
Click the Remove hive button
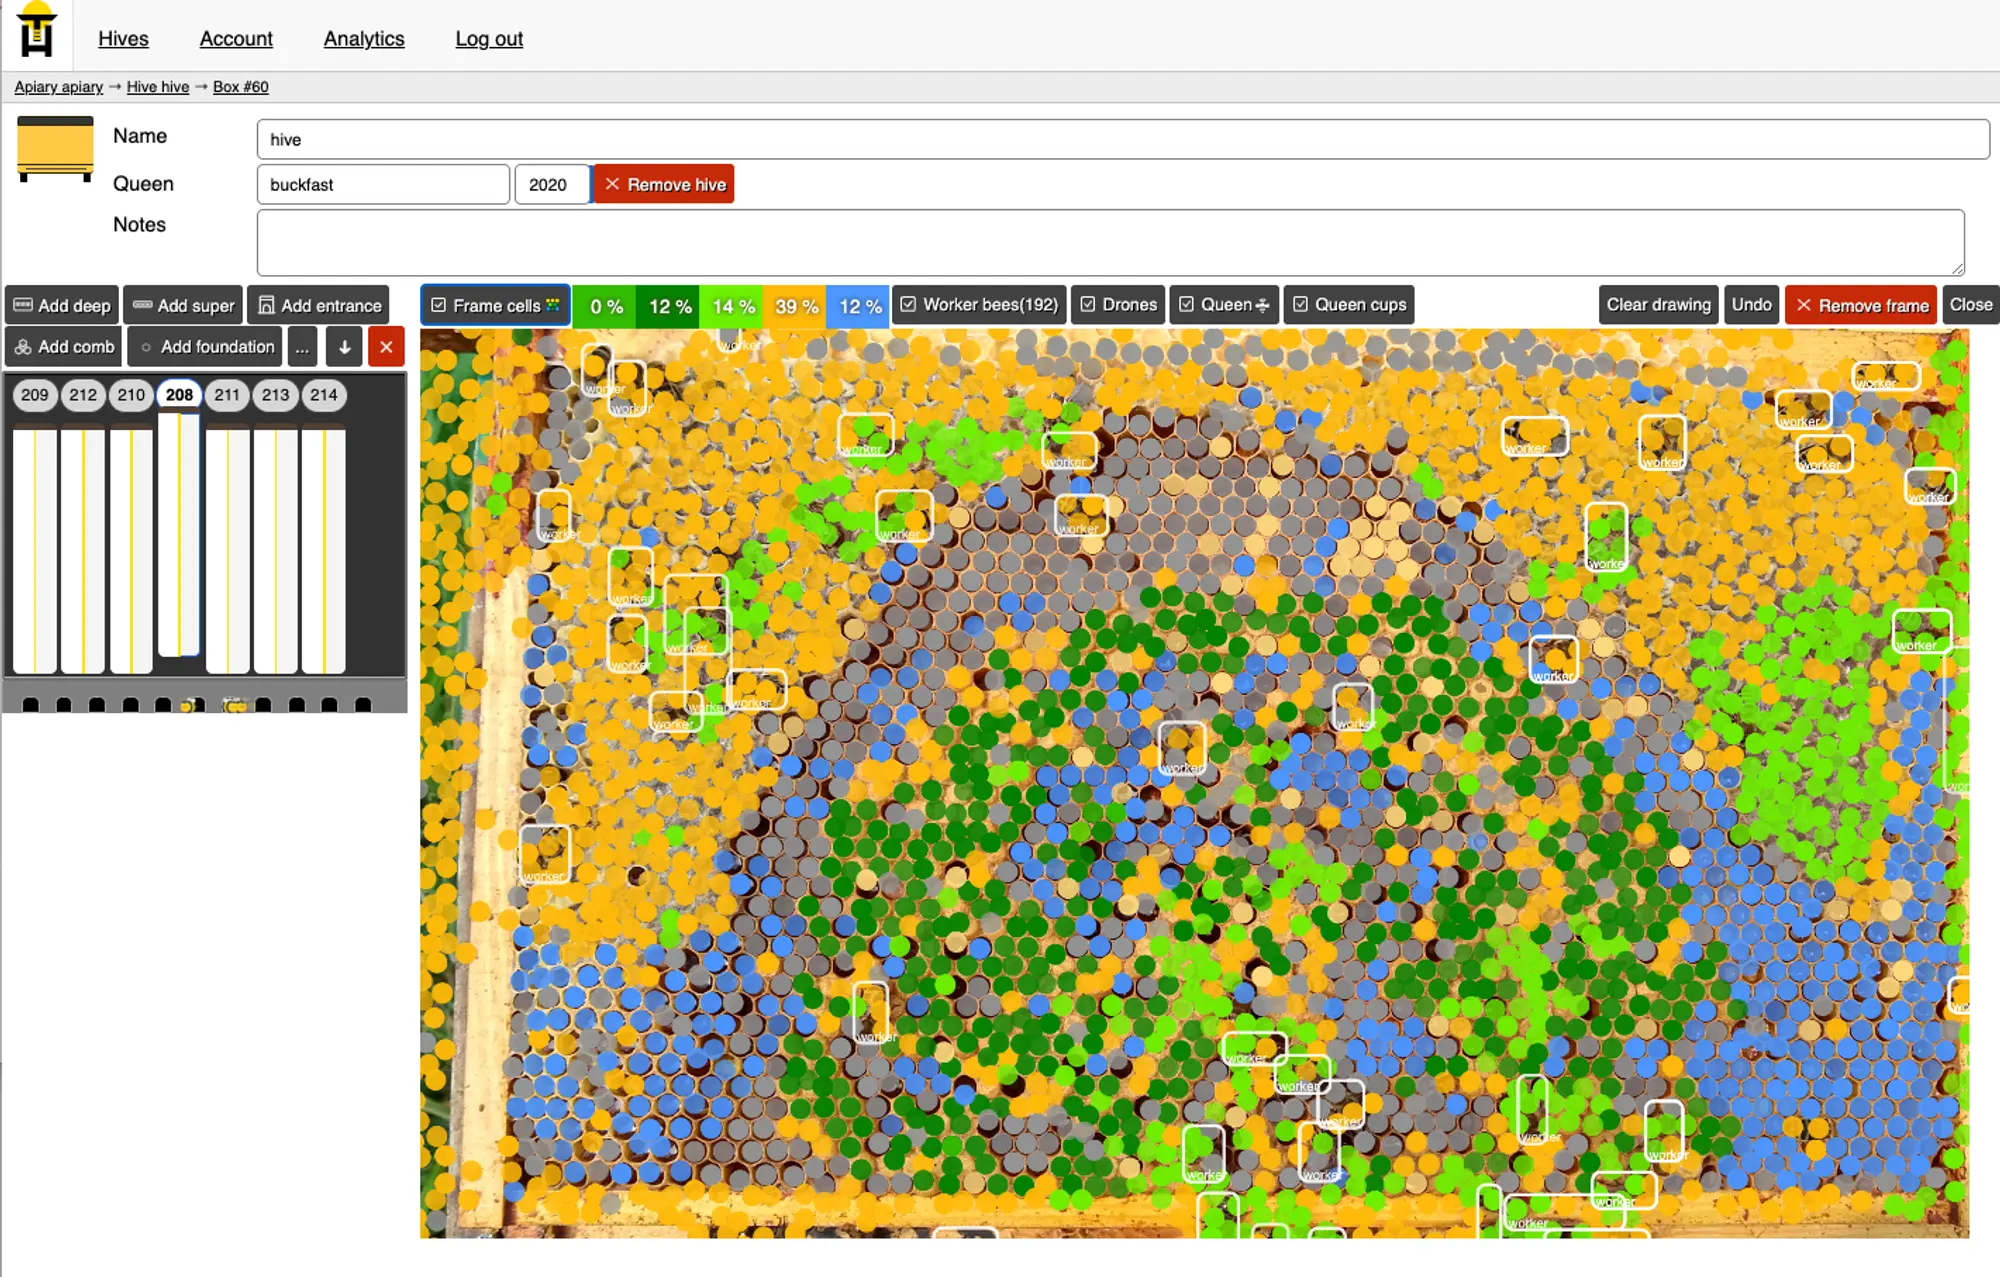pyautogui.click(x=665, y=184)
